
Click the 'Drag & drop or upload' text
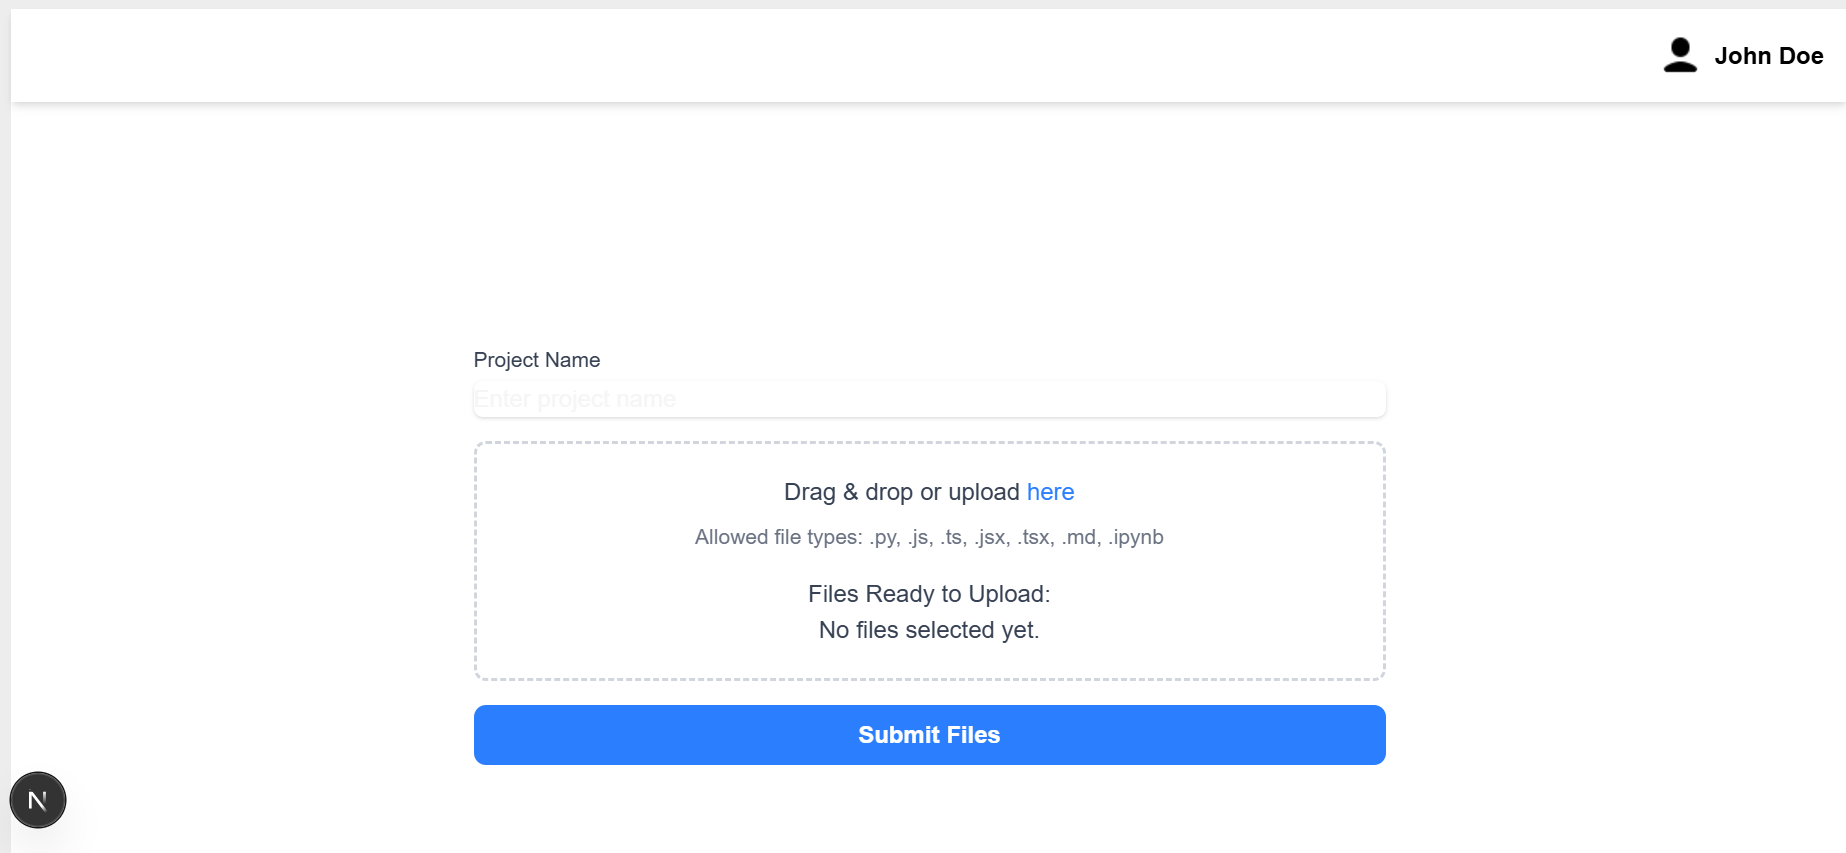901,492
